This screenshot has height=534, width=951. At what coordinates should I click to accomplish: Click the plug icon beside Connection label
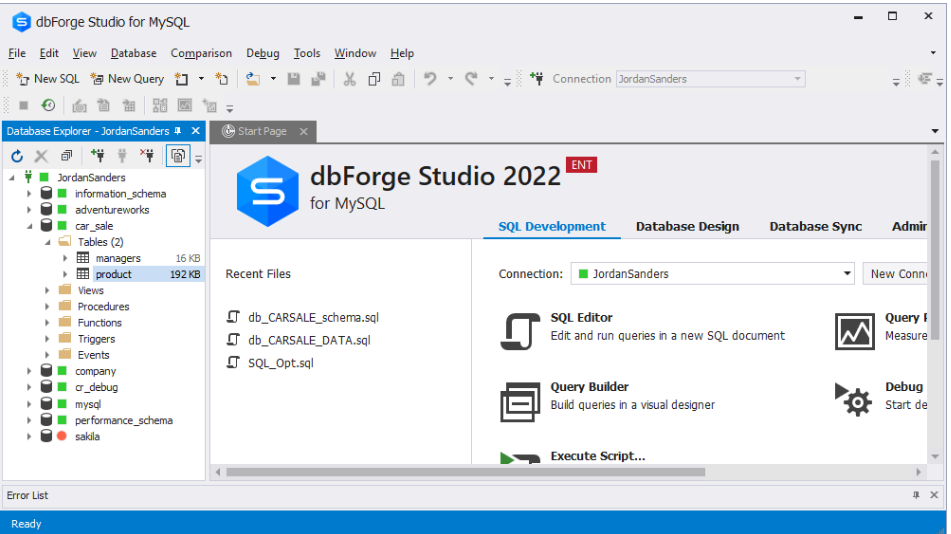coord(536,79)
